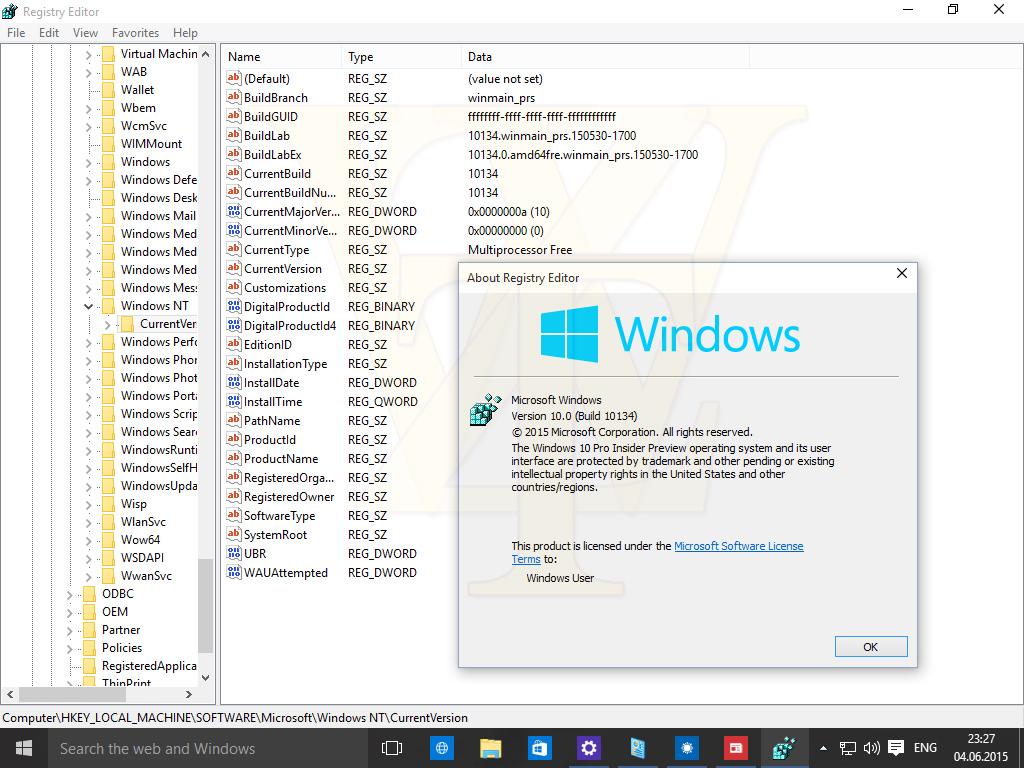This screenshot has width=1024, height=768.
Task: Collapse the Windows NT key
Action: [x=88, y=306]
